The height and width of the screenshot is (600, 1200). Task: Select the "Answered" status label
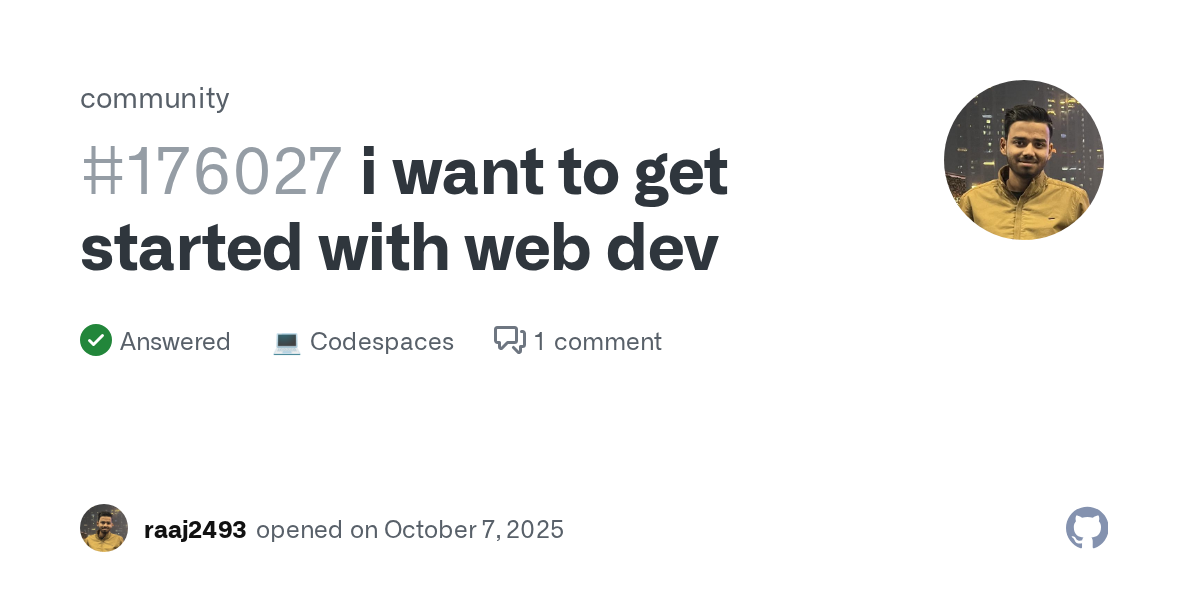[x=175, y=342]
